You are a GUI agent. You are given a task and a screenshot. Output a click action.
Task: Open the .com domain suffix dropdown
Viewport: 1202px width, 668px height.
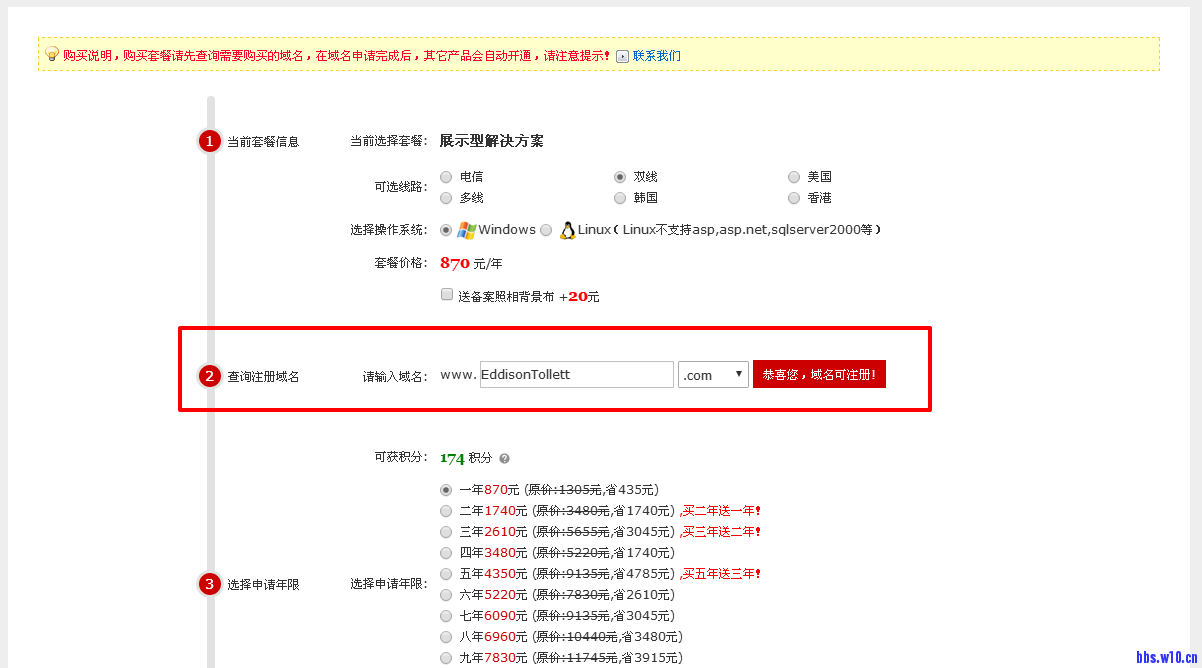click(x=713, y=375)
